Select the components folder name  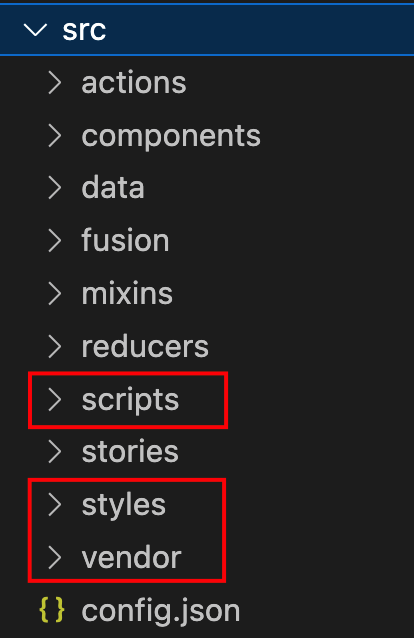click(x=171, y=136)
